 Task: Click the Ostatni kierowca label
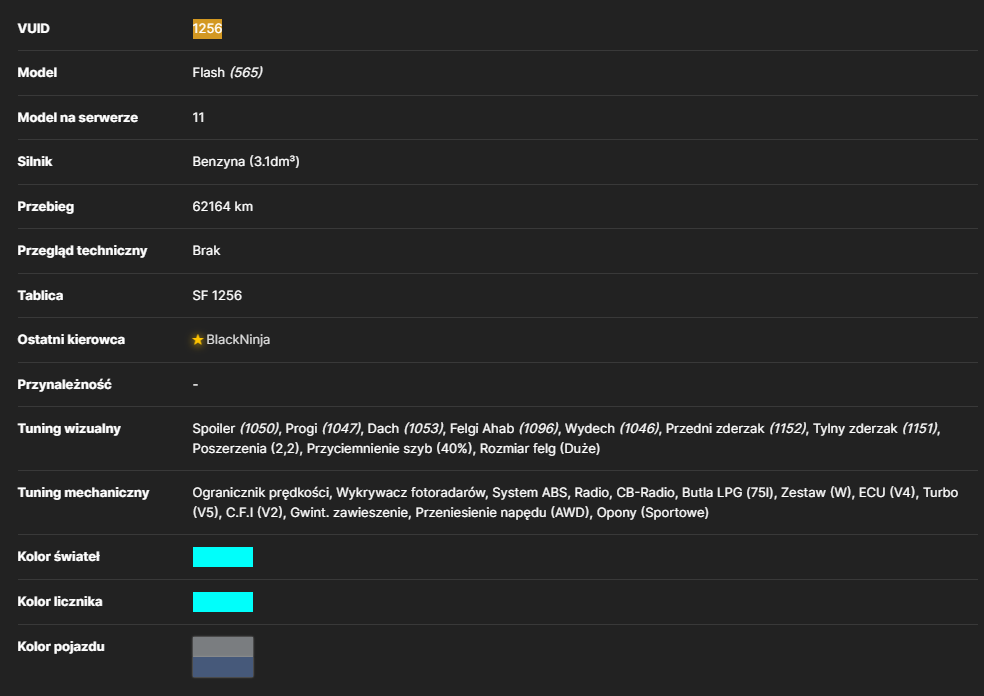(x=71, y=340)
